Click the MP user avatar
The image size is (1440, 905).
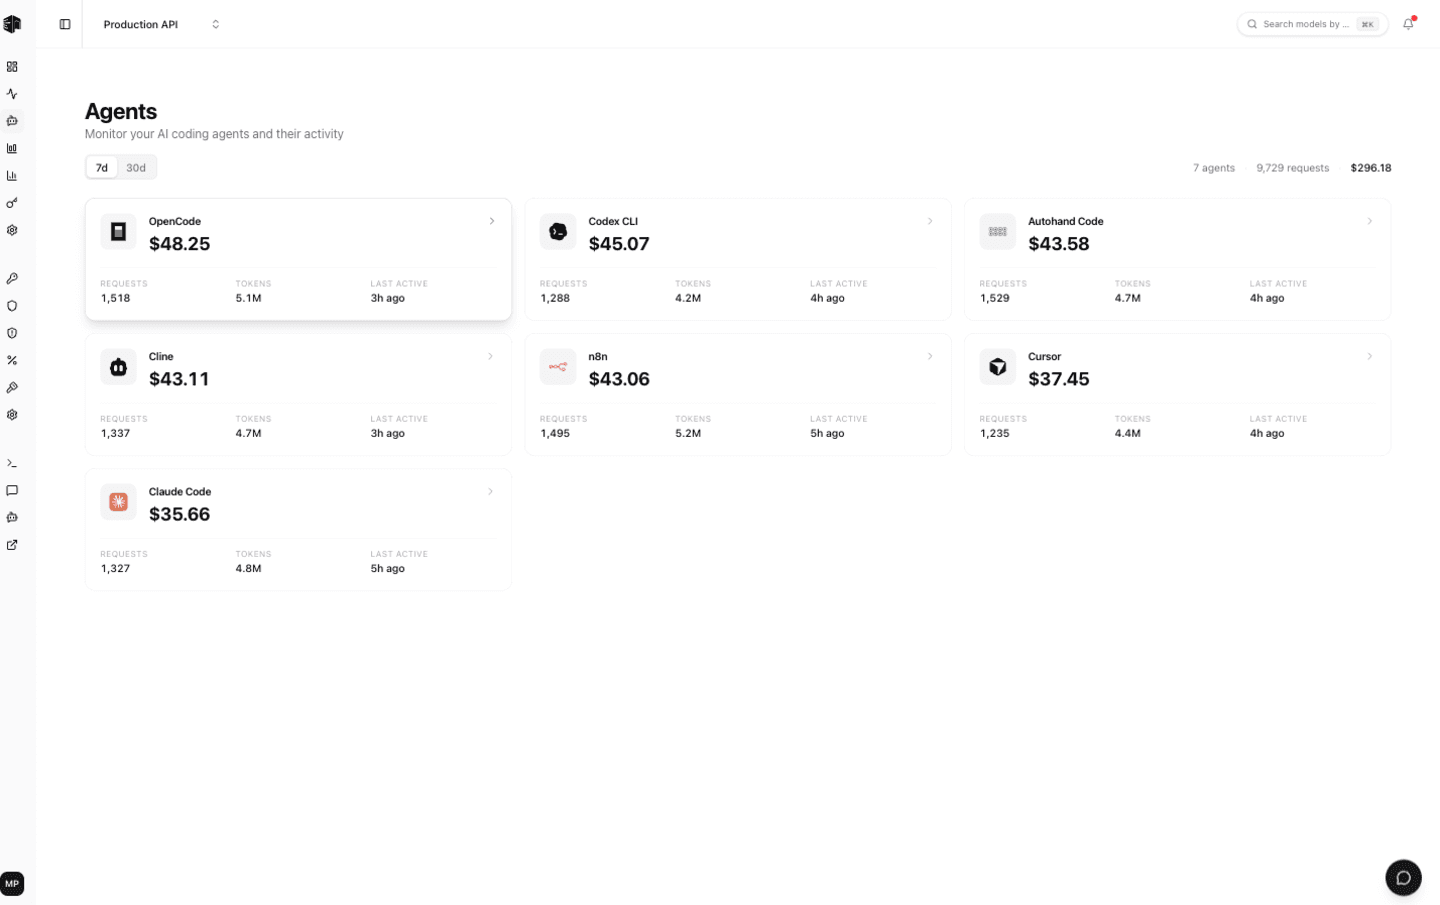pyautogui.click(x=12, y=883)
